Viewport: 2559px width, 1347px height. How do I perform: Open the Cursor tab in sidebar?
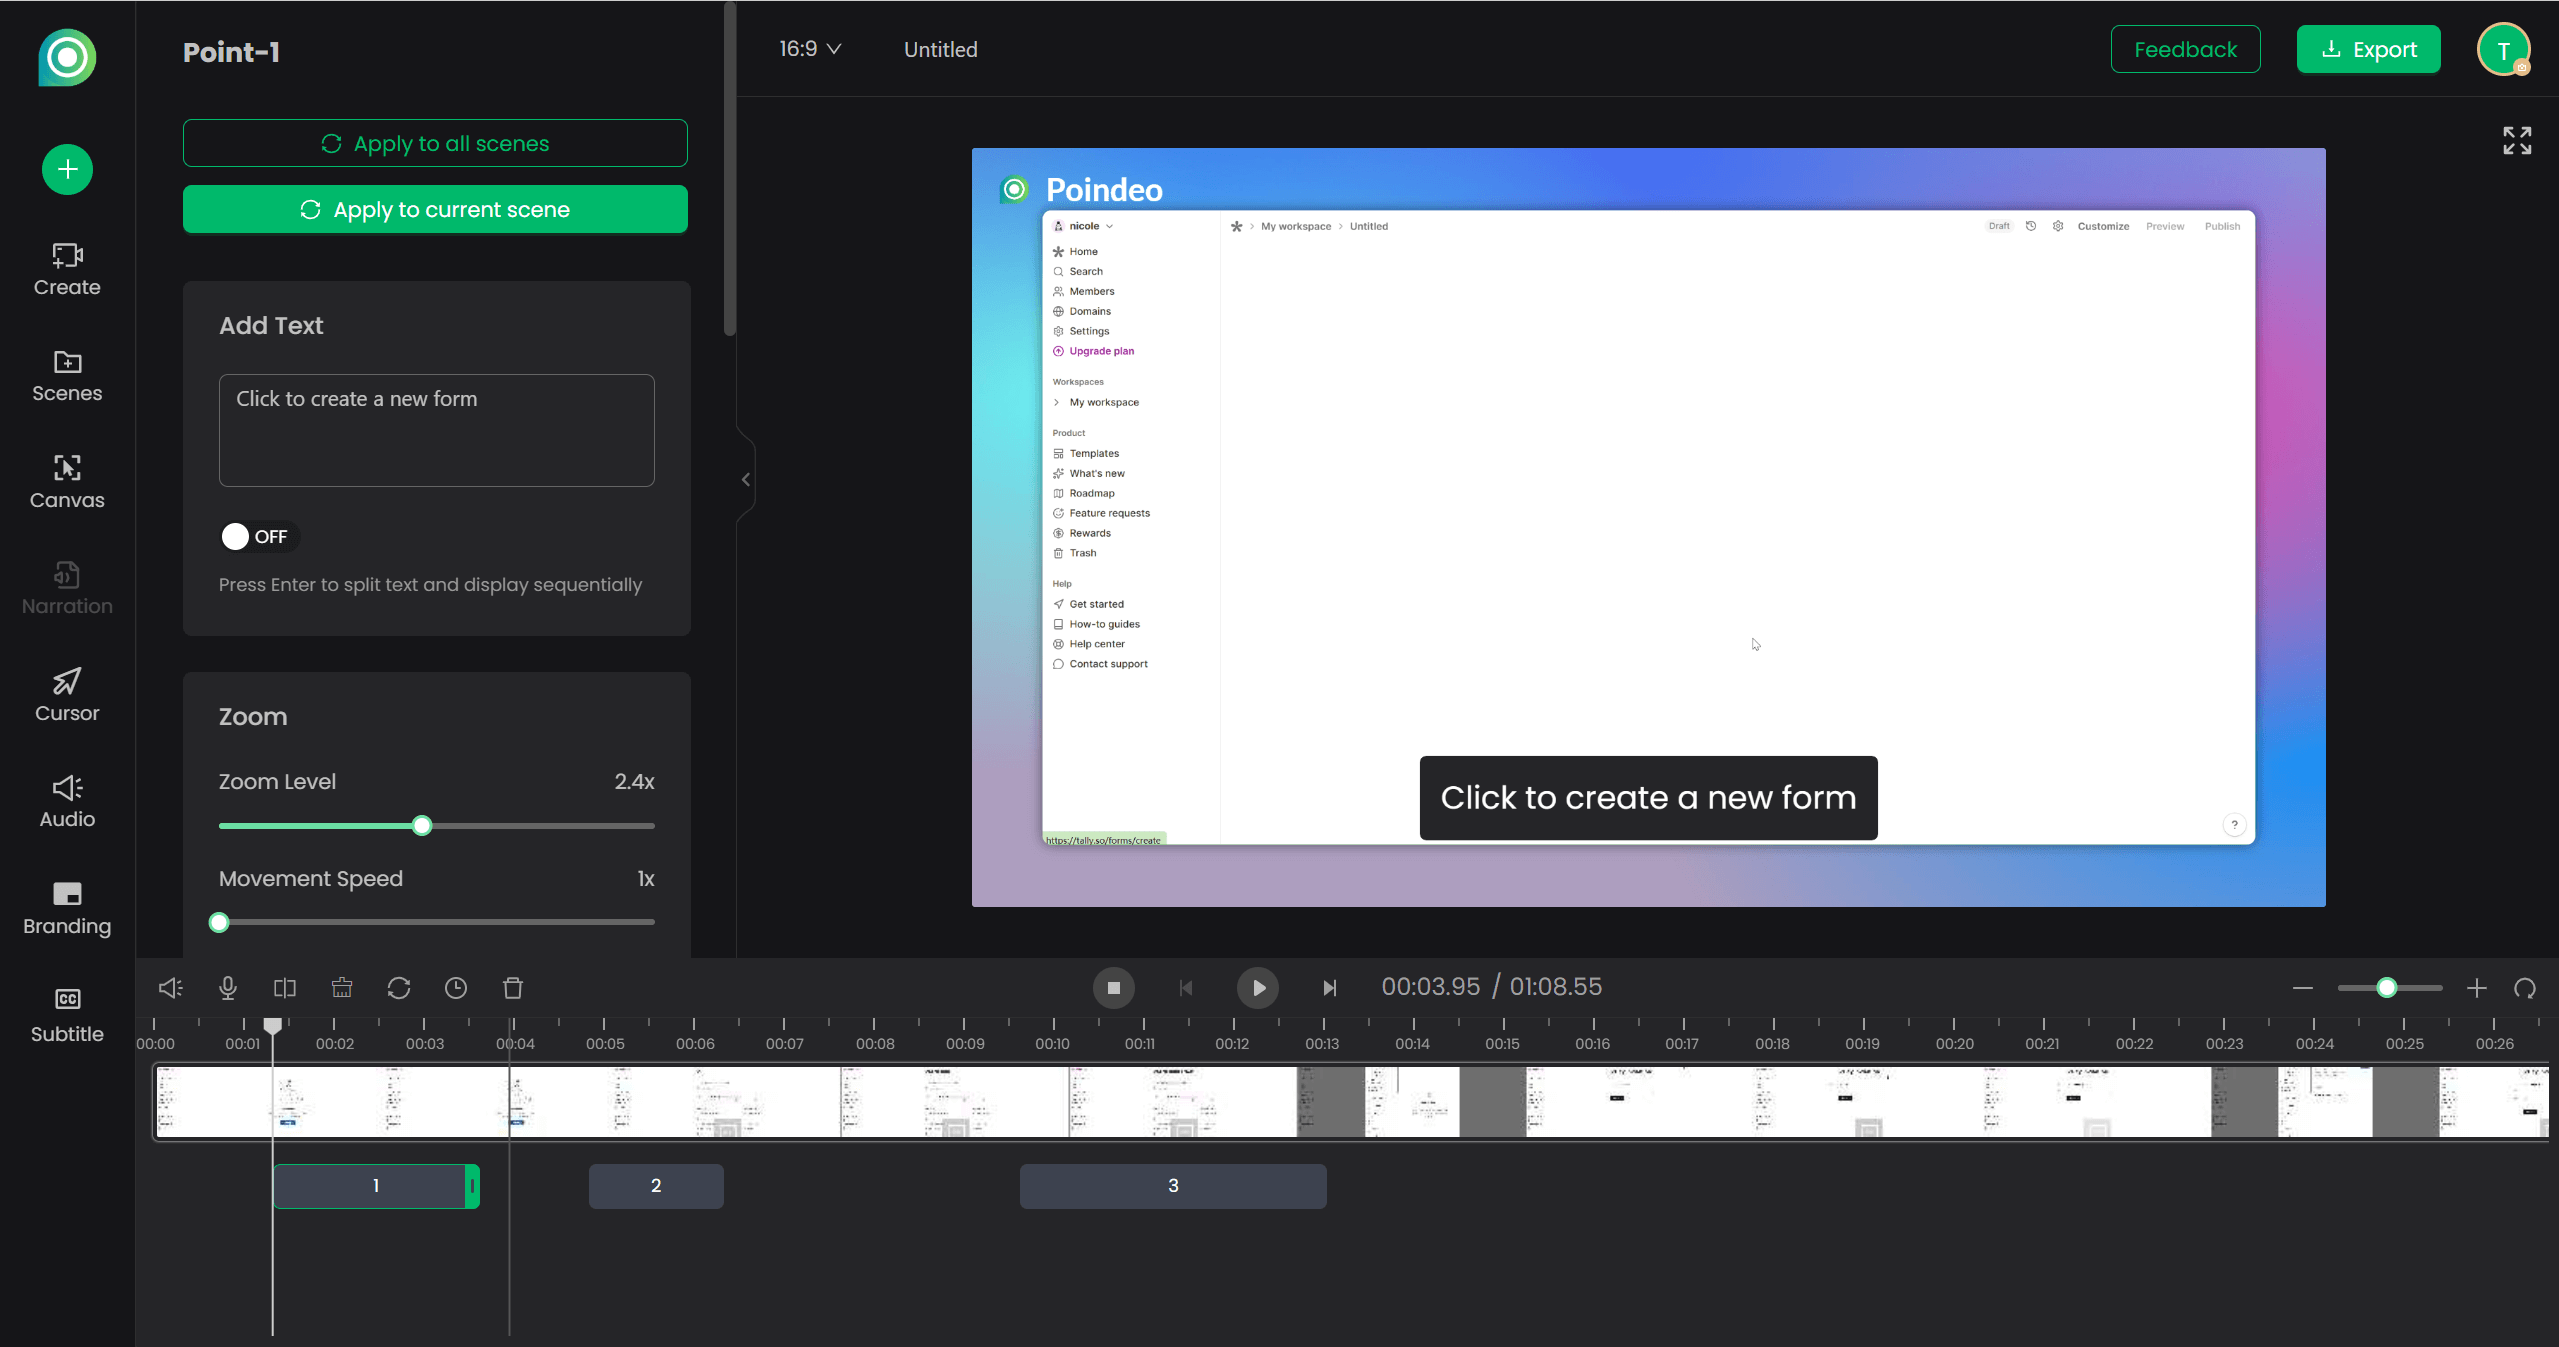click(x=67, y=694)
